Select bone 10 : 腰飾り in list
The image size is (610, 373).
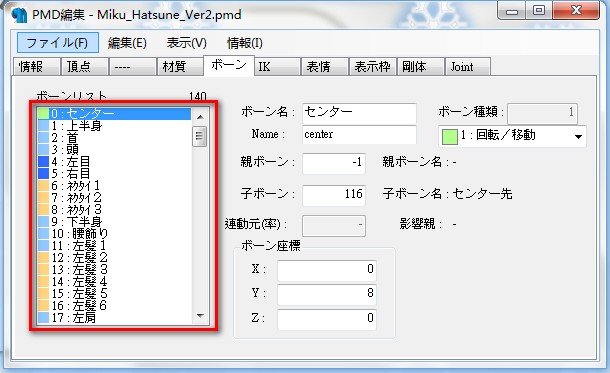coord(114,234)
